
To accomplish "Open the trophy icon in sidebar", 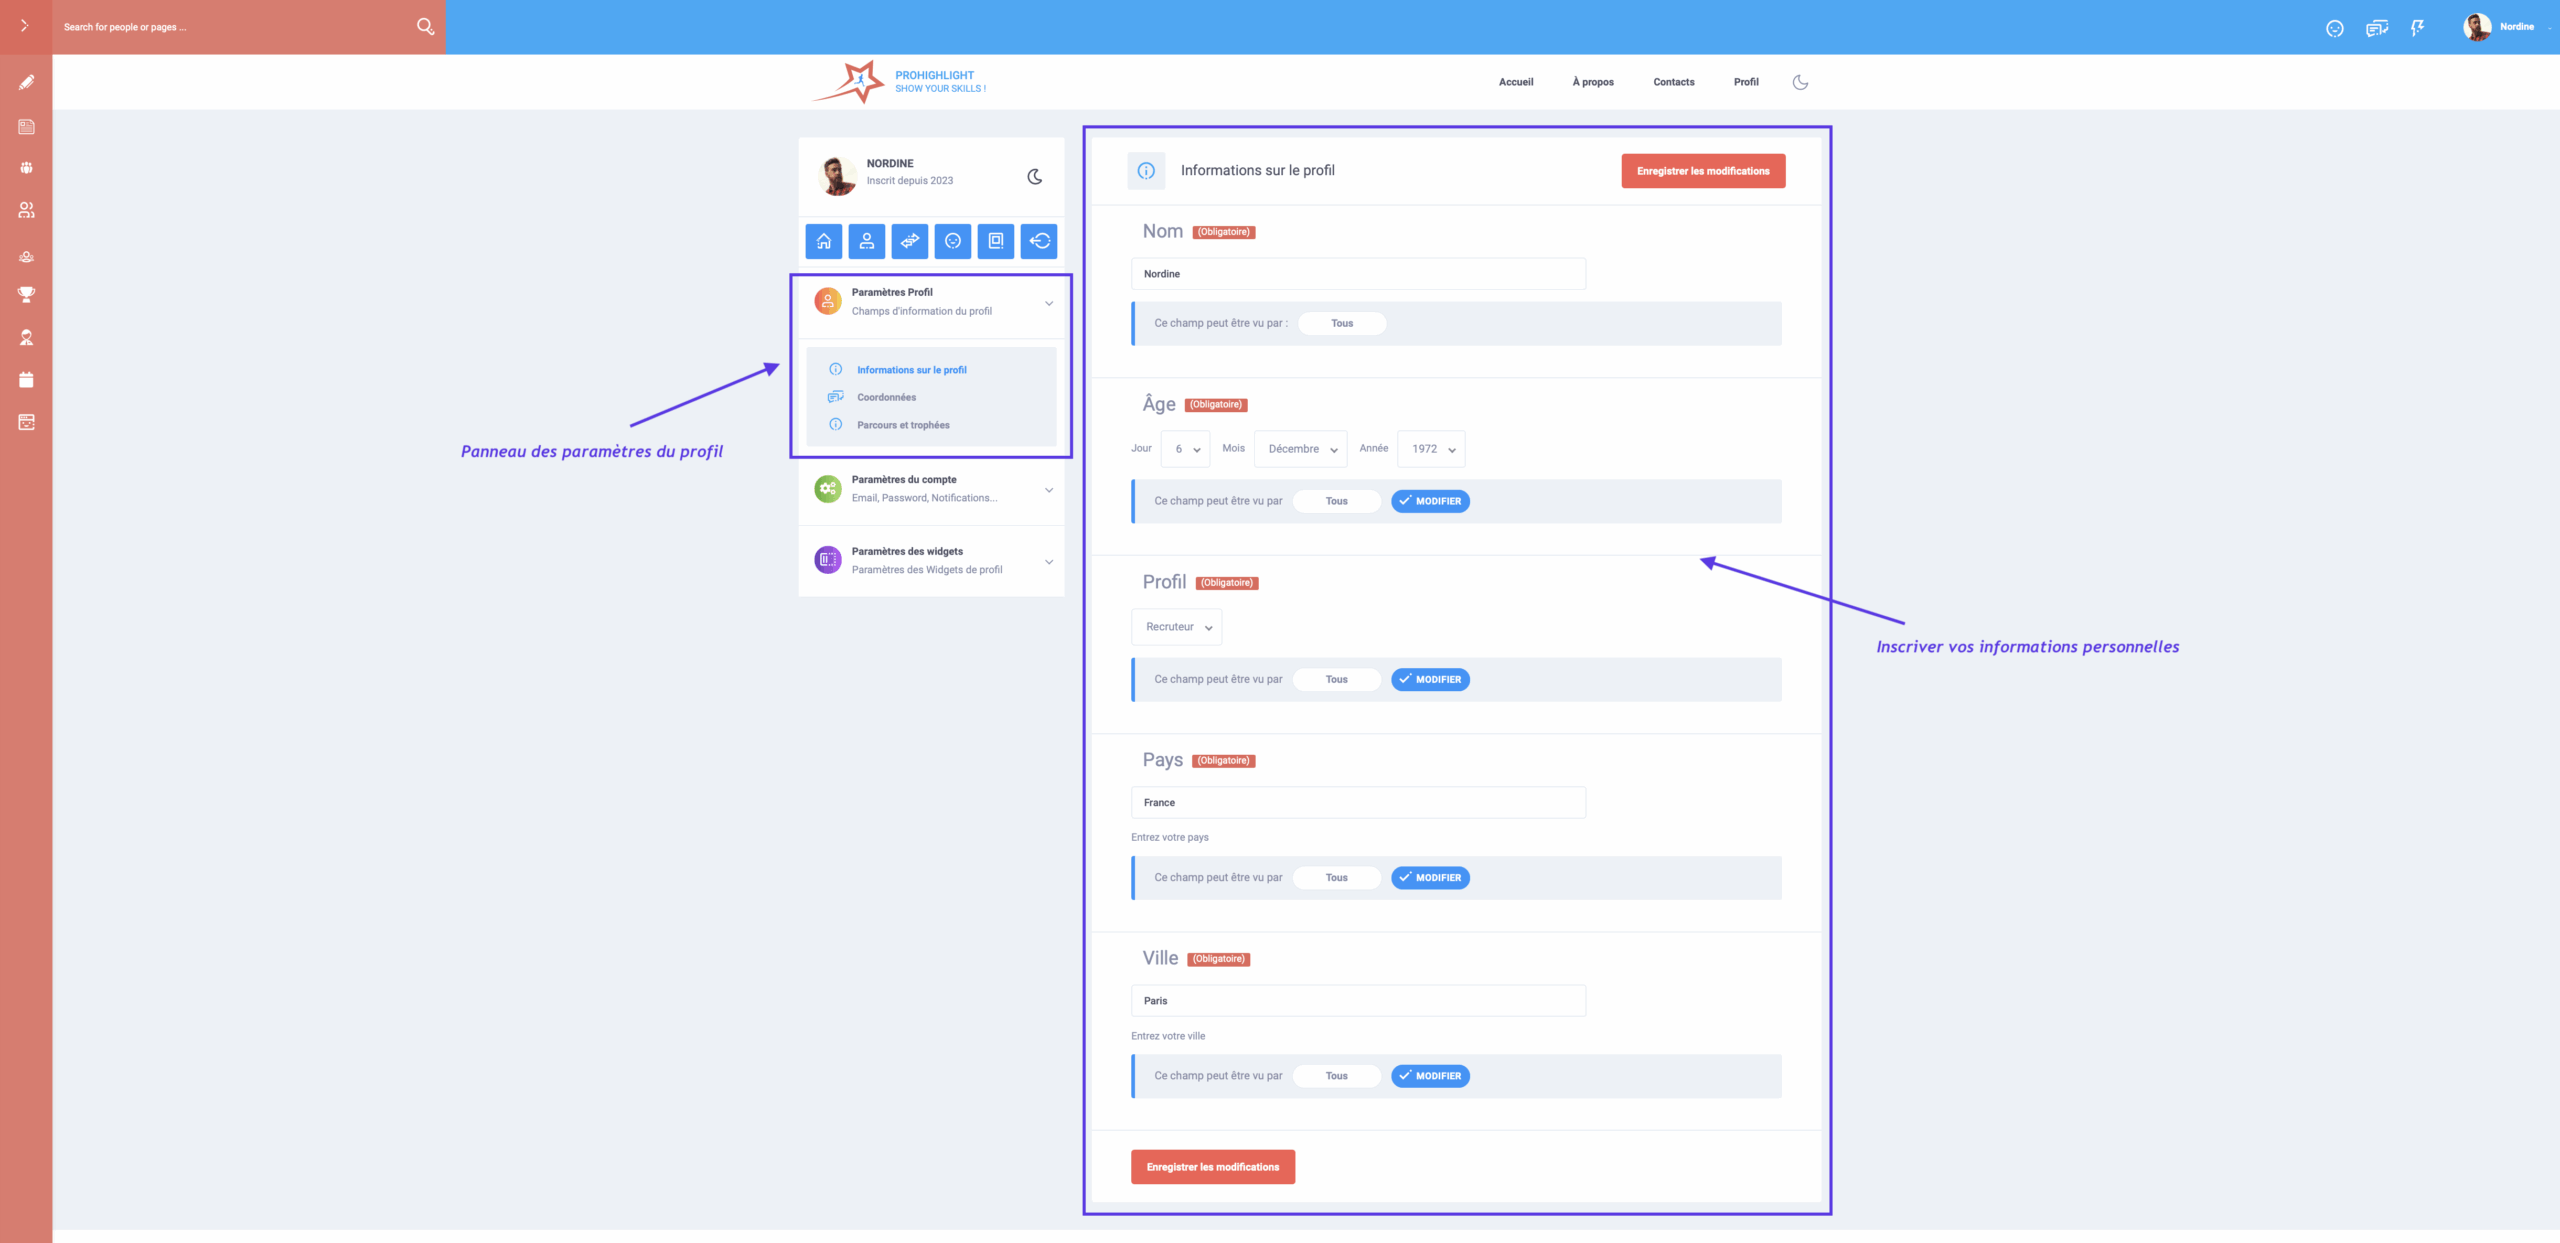I will [26, 295].
